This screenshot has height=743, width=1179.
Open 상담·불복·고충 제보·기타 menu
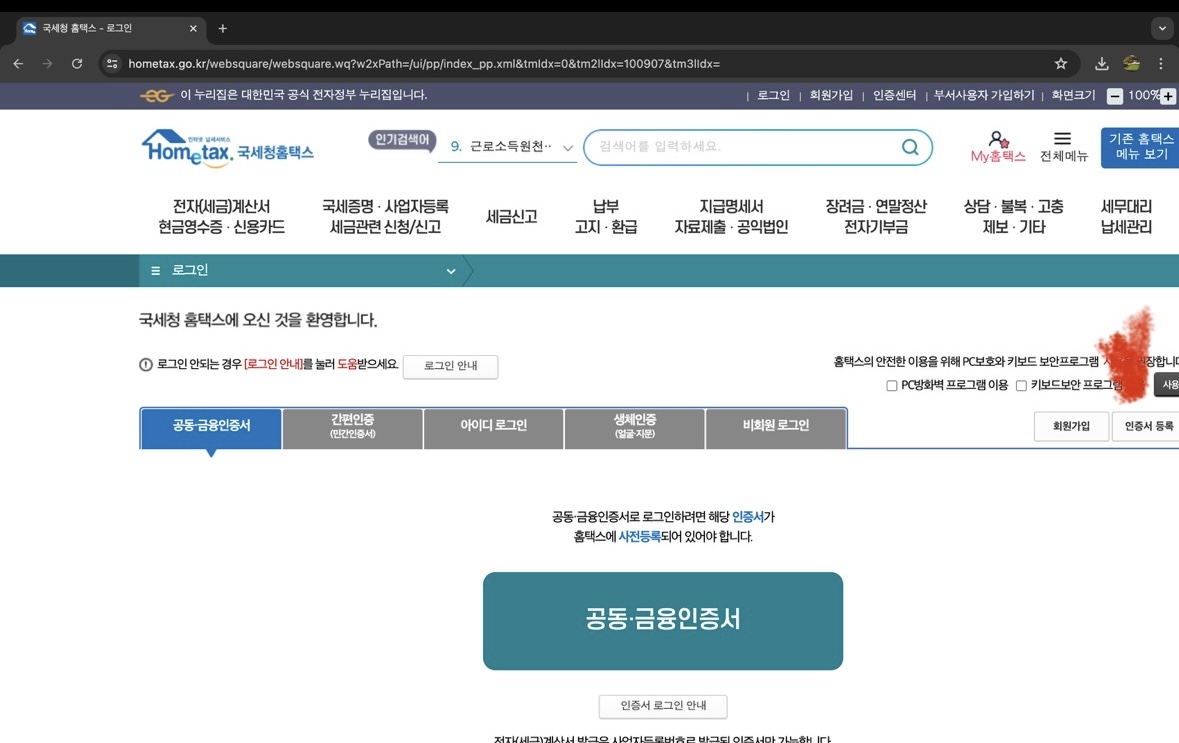1014,217
